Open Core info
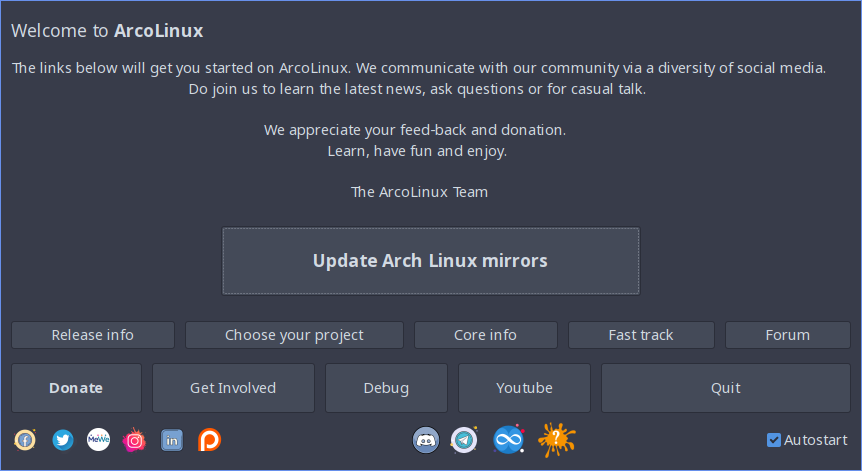Screen dimensions: 862x471 pyautogui.click(x=485, y=335)
